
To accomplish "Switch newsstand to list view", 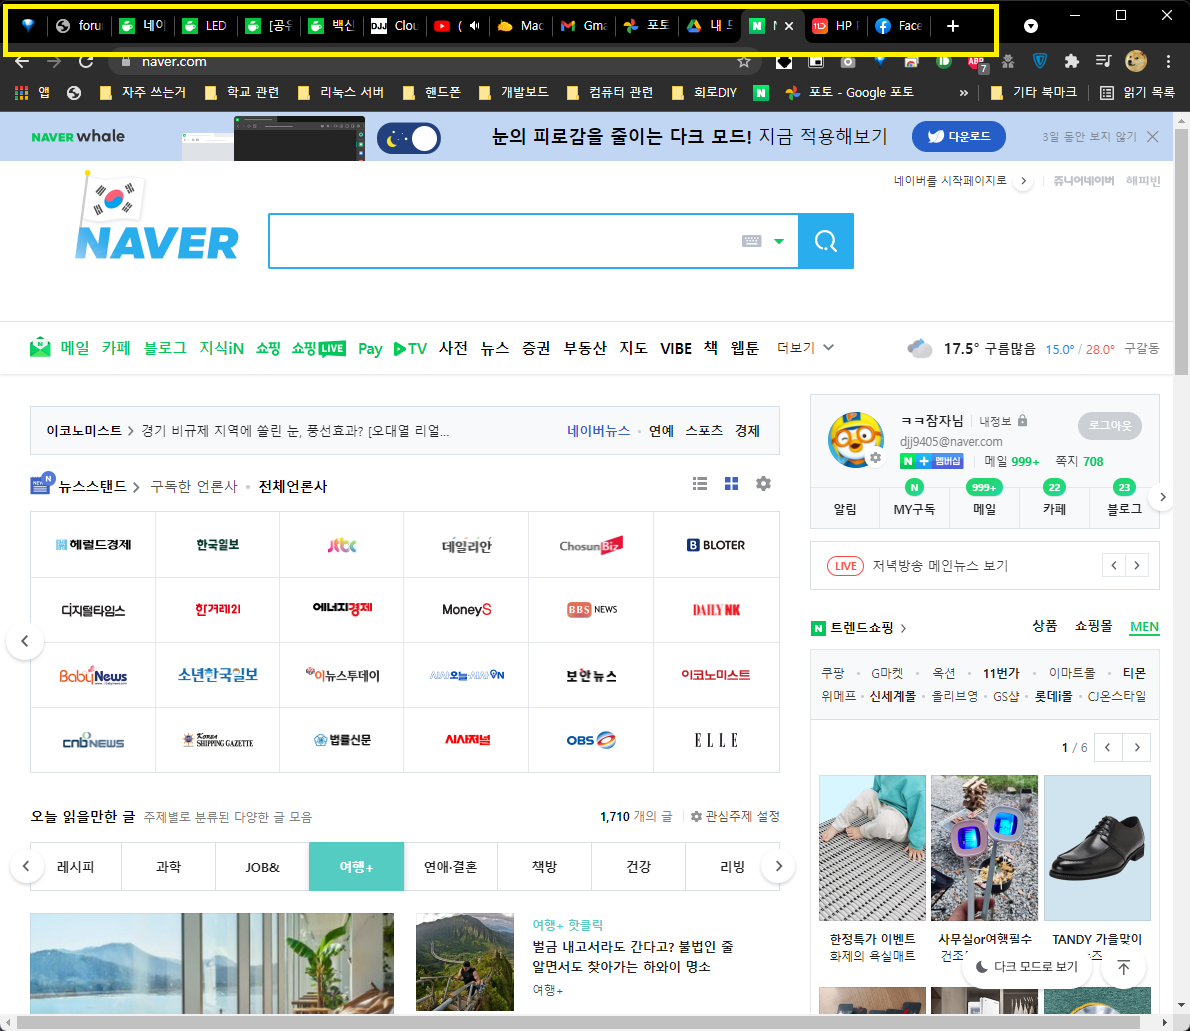I will pos(700,484).
